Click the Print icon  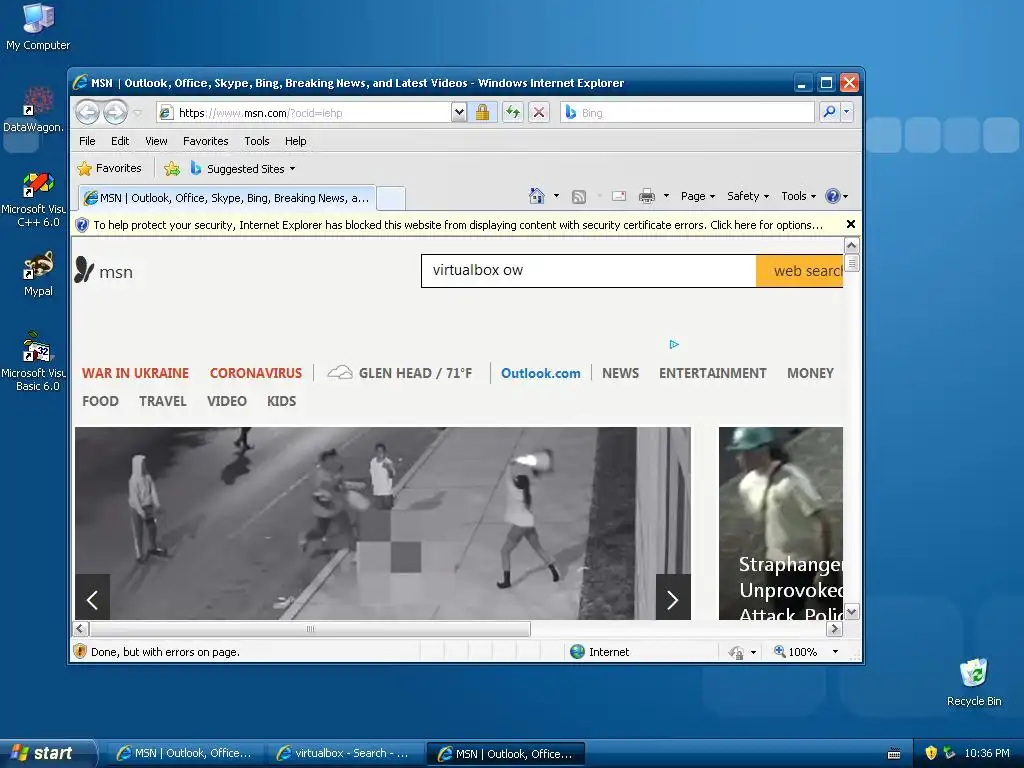[x=647, y=196]
